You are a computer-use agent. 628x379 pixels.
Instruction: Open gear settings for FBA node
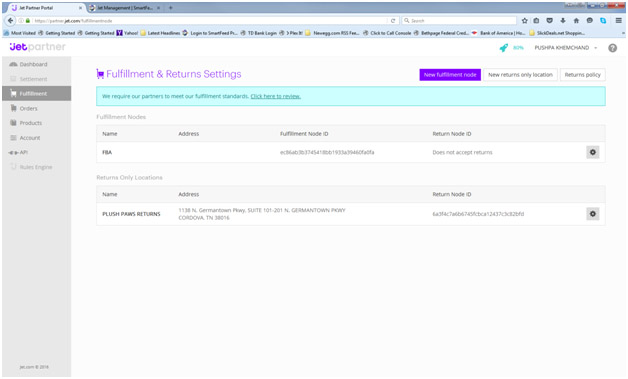pos(593,152)
